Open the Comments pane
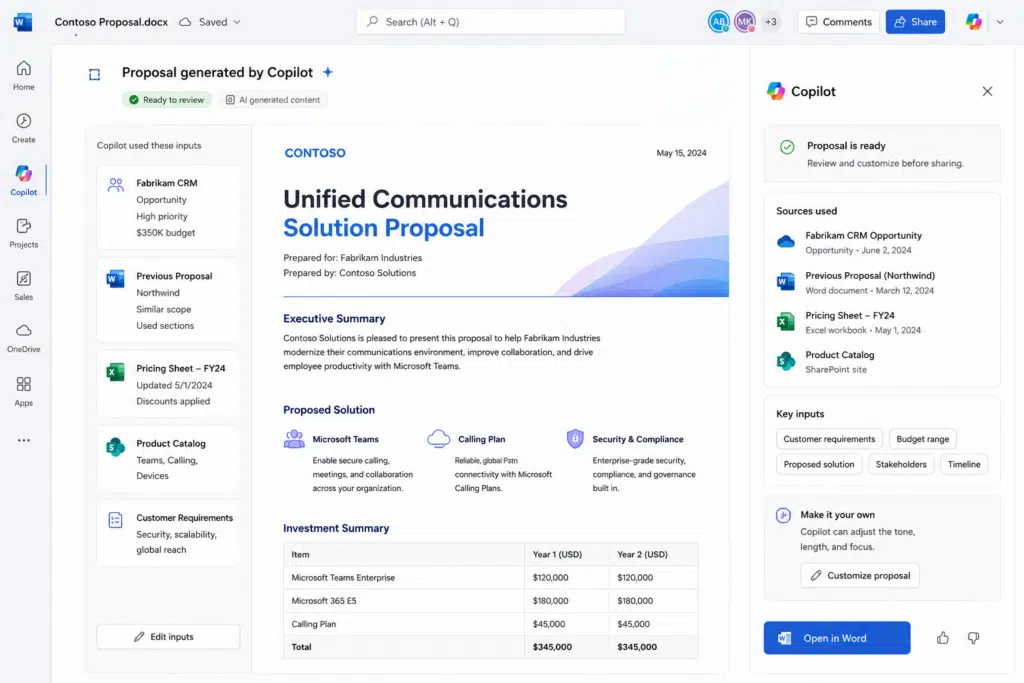1024x683 pixels. tap(839, 22)
